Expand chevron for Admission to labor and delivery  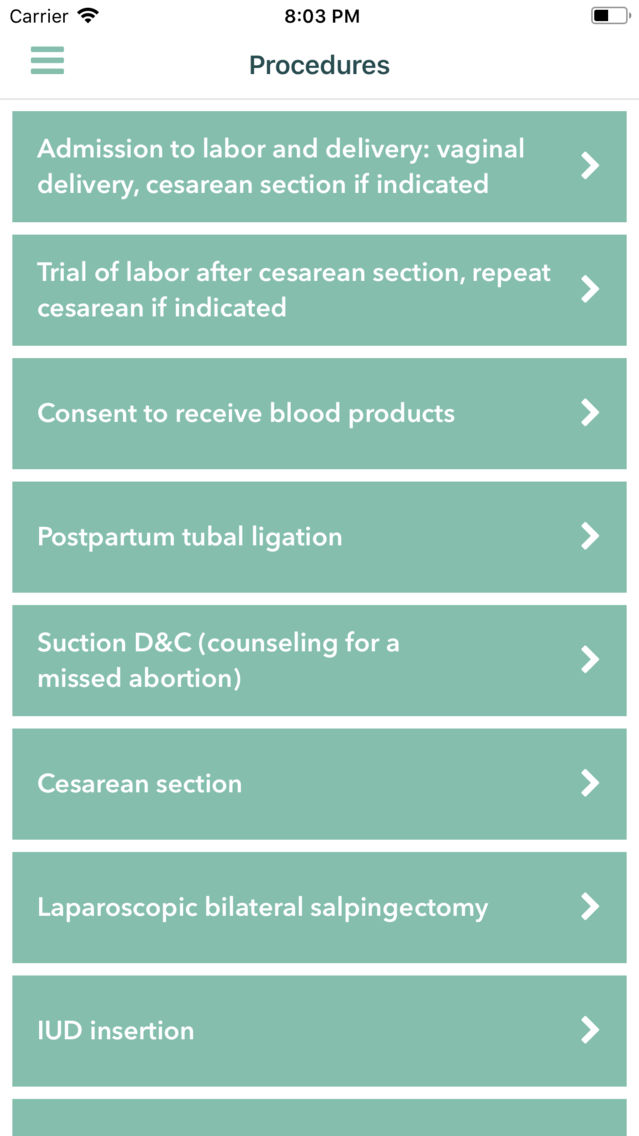[590, 166]
